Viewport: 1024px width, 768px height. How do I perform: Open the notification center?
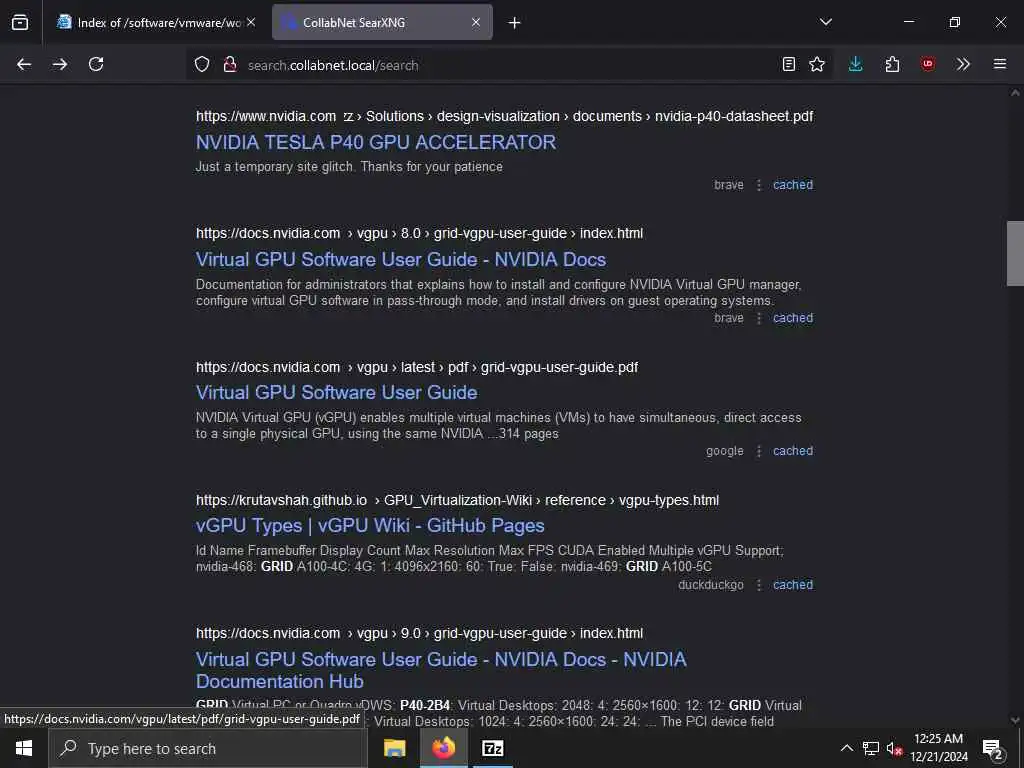993,748
